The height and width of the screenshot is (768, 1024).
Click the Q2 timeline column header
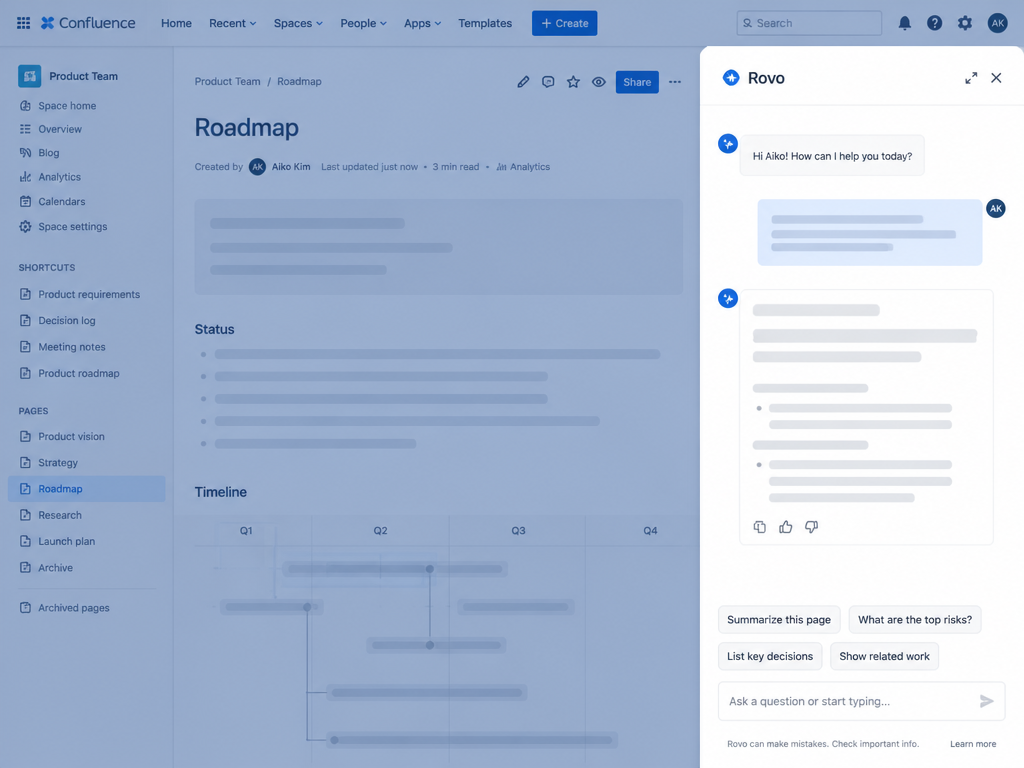[x=380, y=531]
